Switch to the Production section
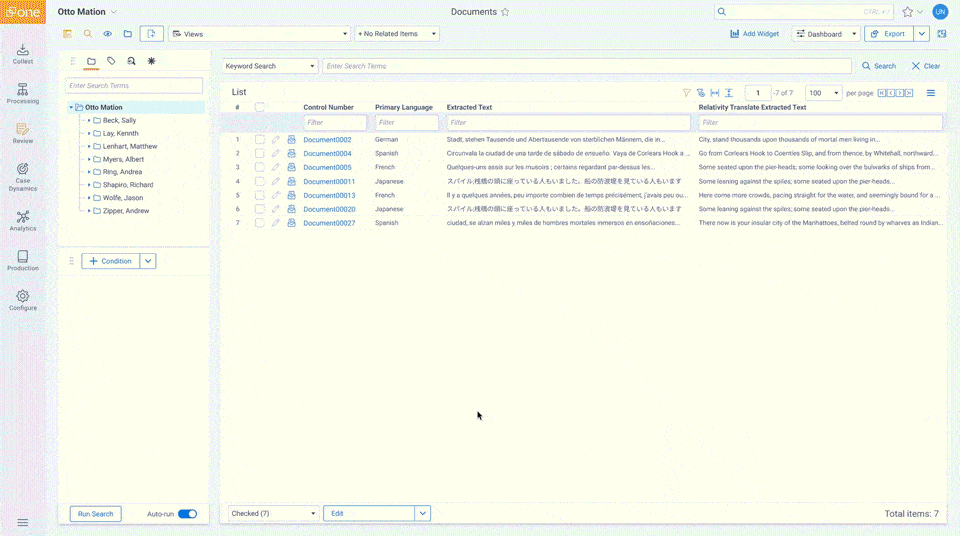Screen dimensions: 960x536 (x=22, y=261)
